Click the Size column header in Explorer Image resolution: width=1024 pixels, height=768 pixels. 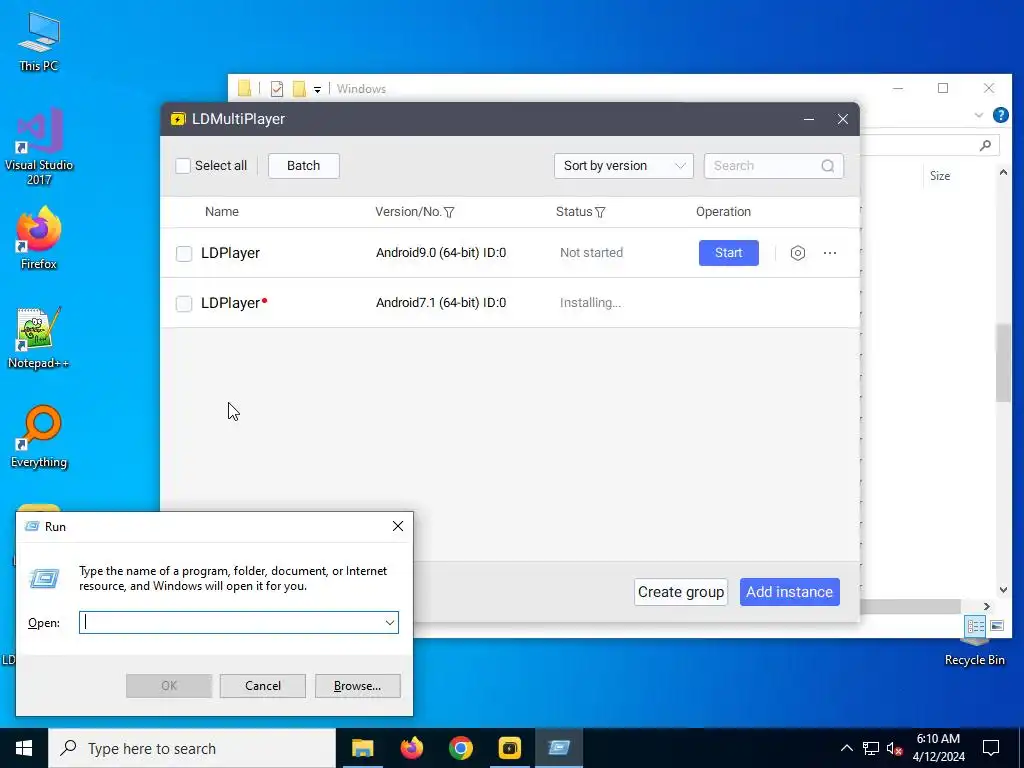coord(940,176)
